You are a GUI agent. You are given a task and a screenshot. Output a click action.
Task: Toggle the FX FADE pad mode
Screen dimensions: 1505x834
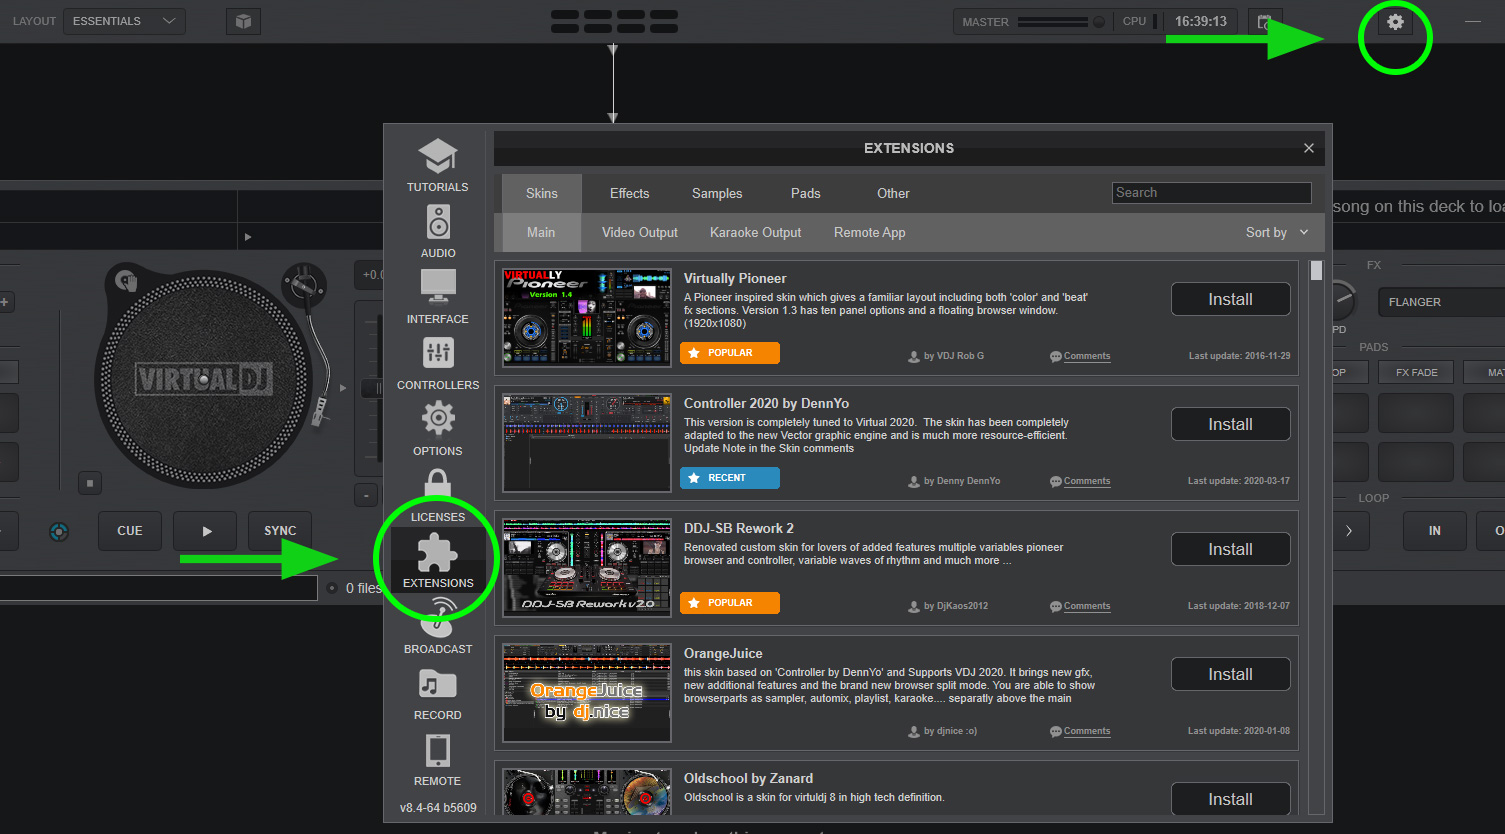1416,372
